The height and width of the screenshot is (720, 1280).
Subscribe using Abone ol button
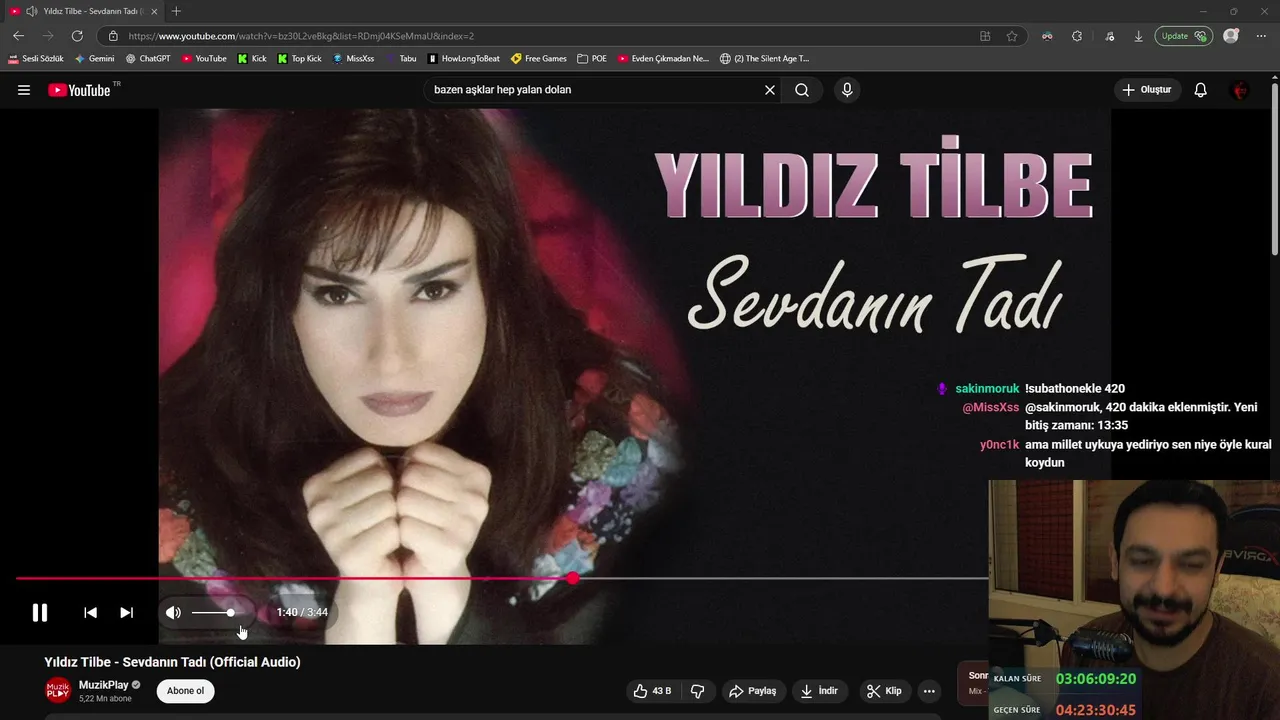185,691
